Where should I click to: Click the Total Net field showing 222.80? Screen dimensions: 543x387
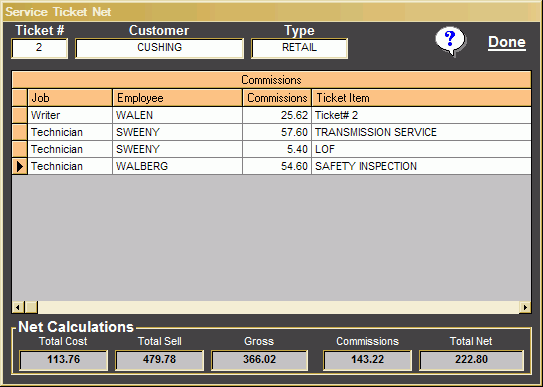[471, 360]
